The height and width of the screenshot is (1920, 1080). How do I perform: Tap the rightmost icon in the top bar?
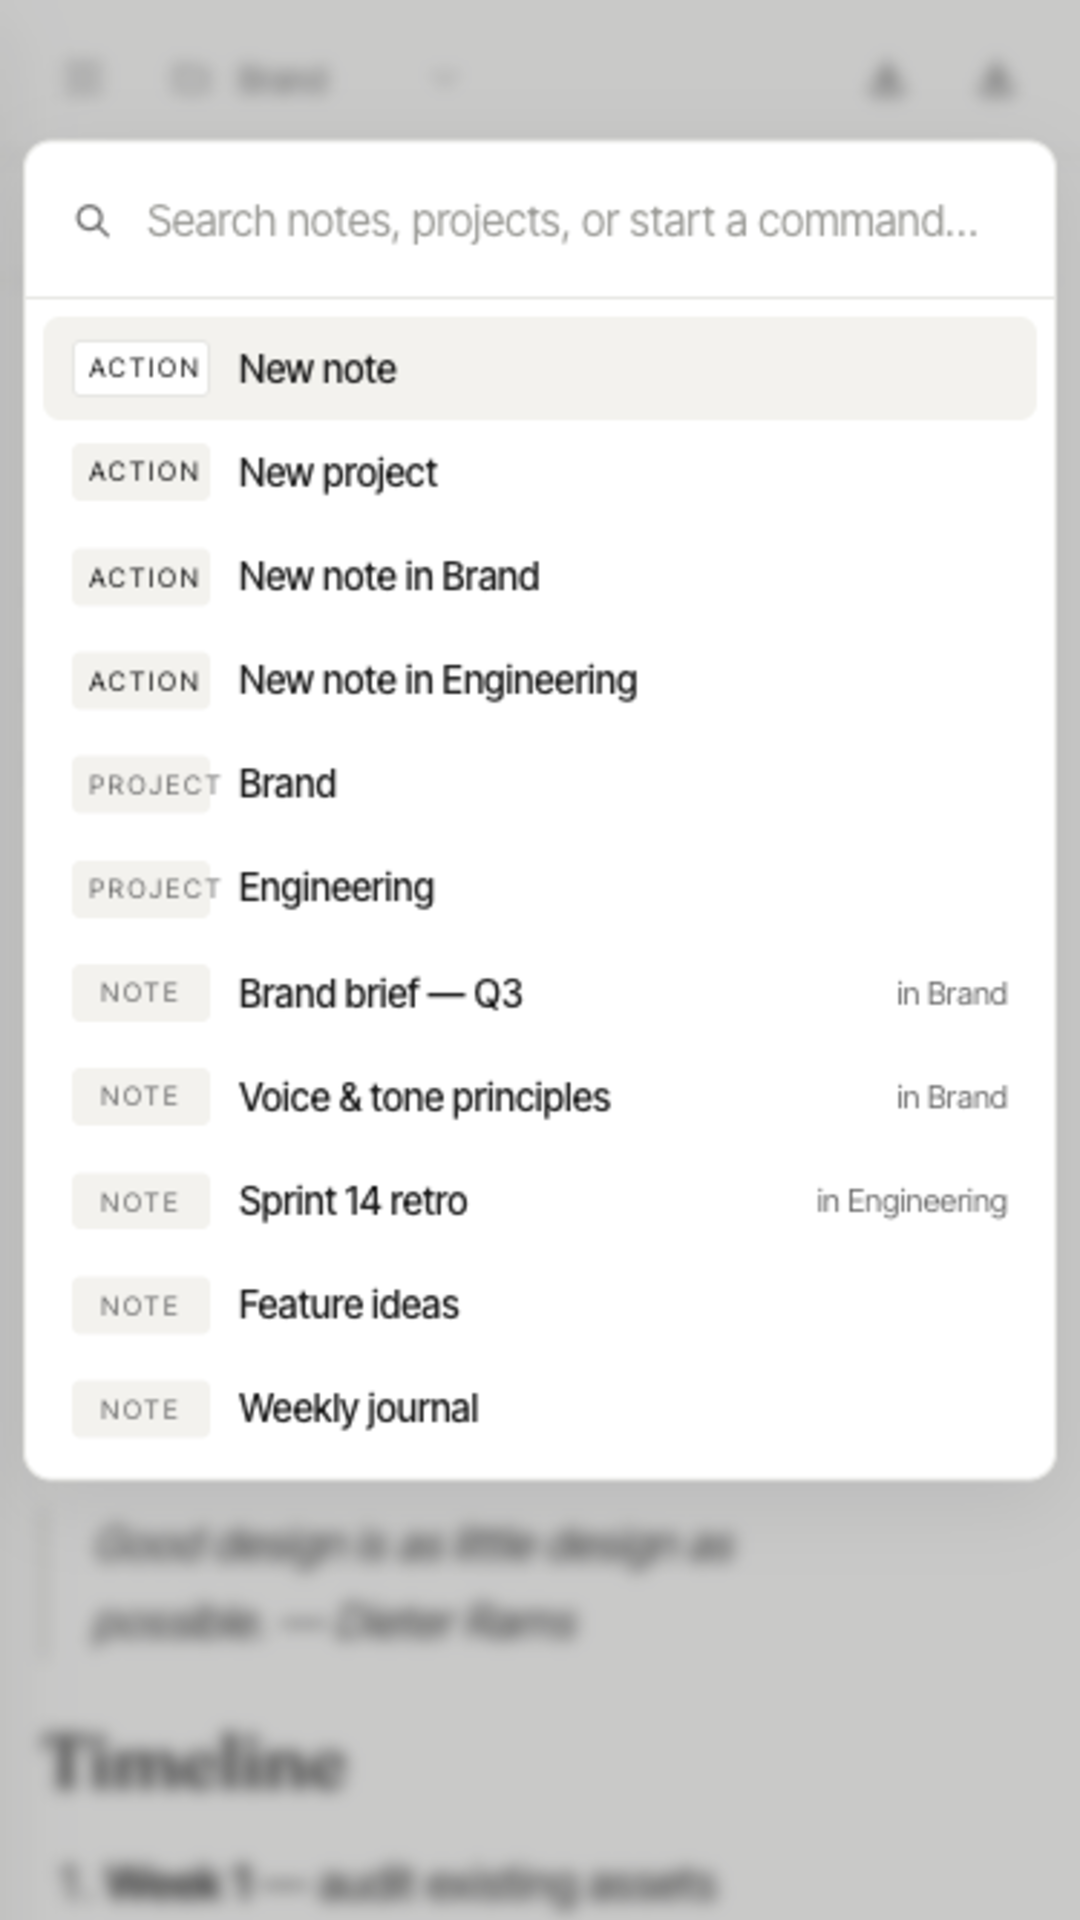click(x=993, y=82)
